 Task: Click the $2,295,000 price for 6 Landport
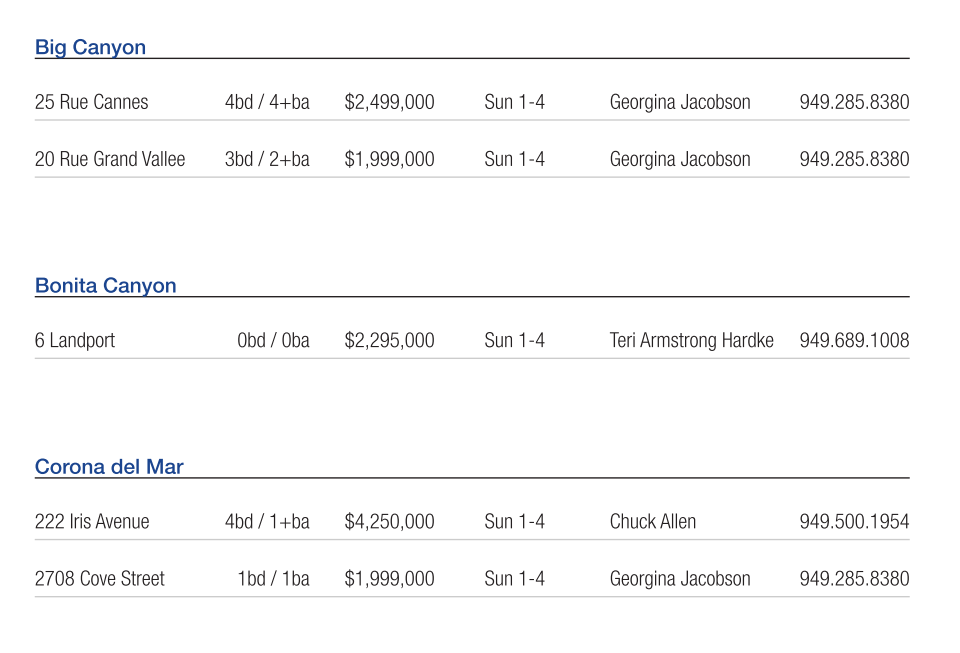point(389,340)
